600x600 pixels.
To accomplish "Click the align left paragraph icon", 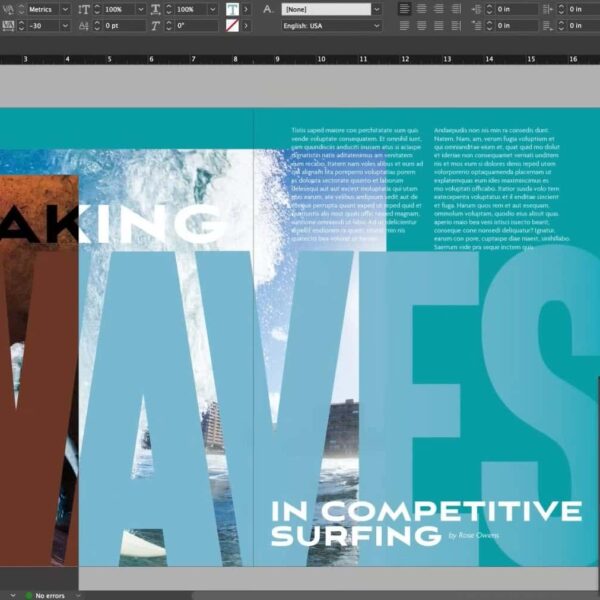I will click(405, 9).
